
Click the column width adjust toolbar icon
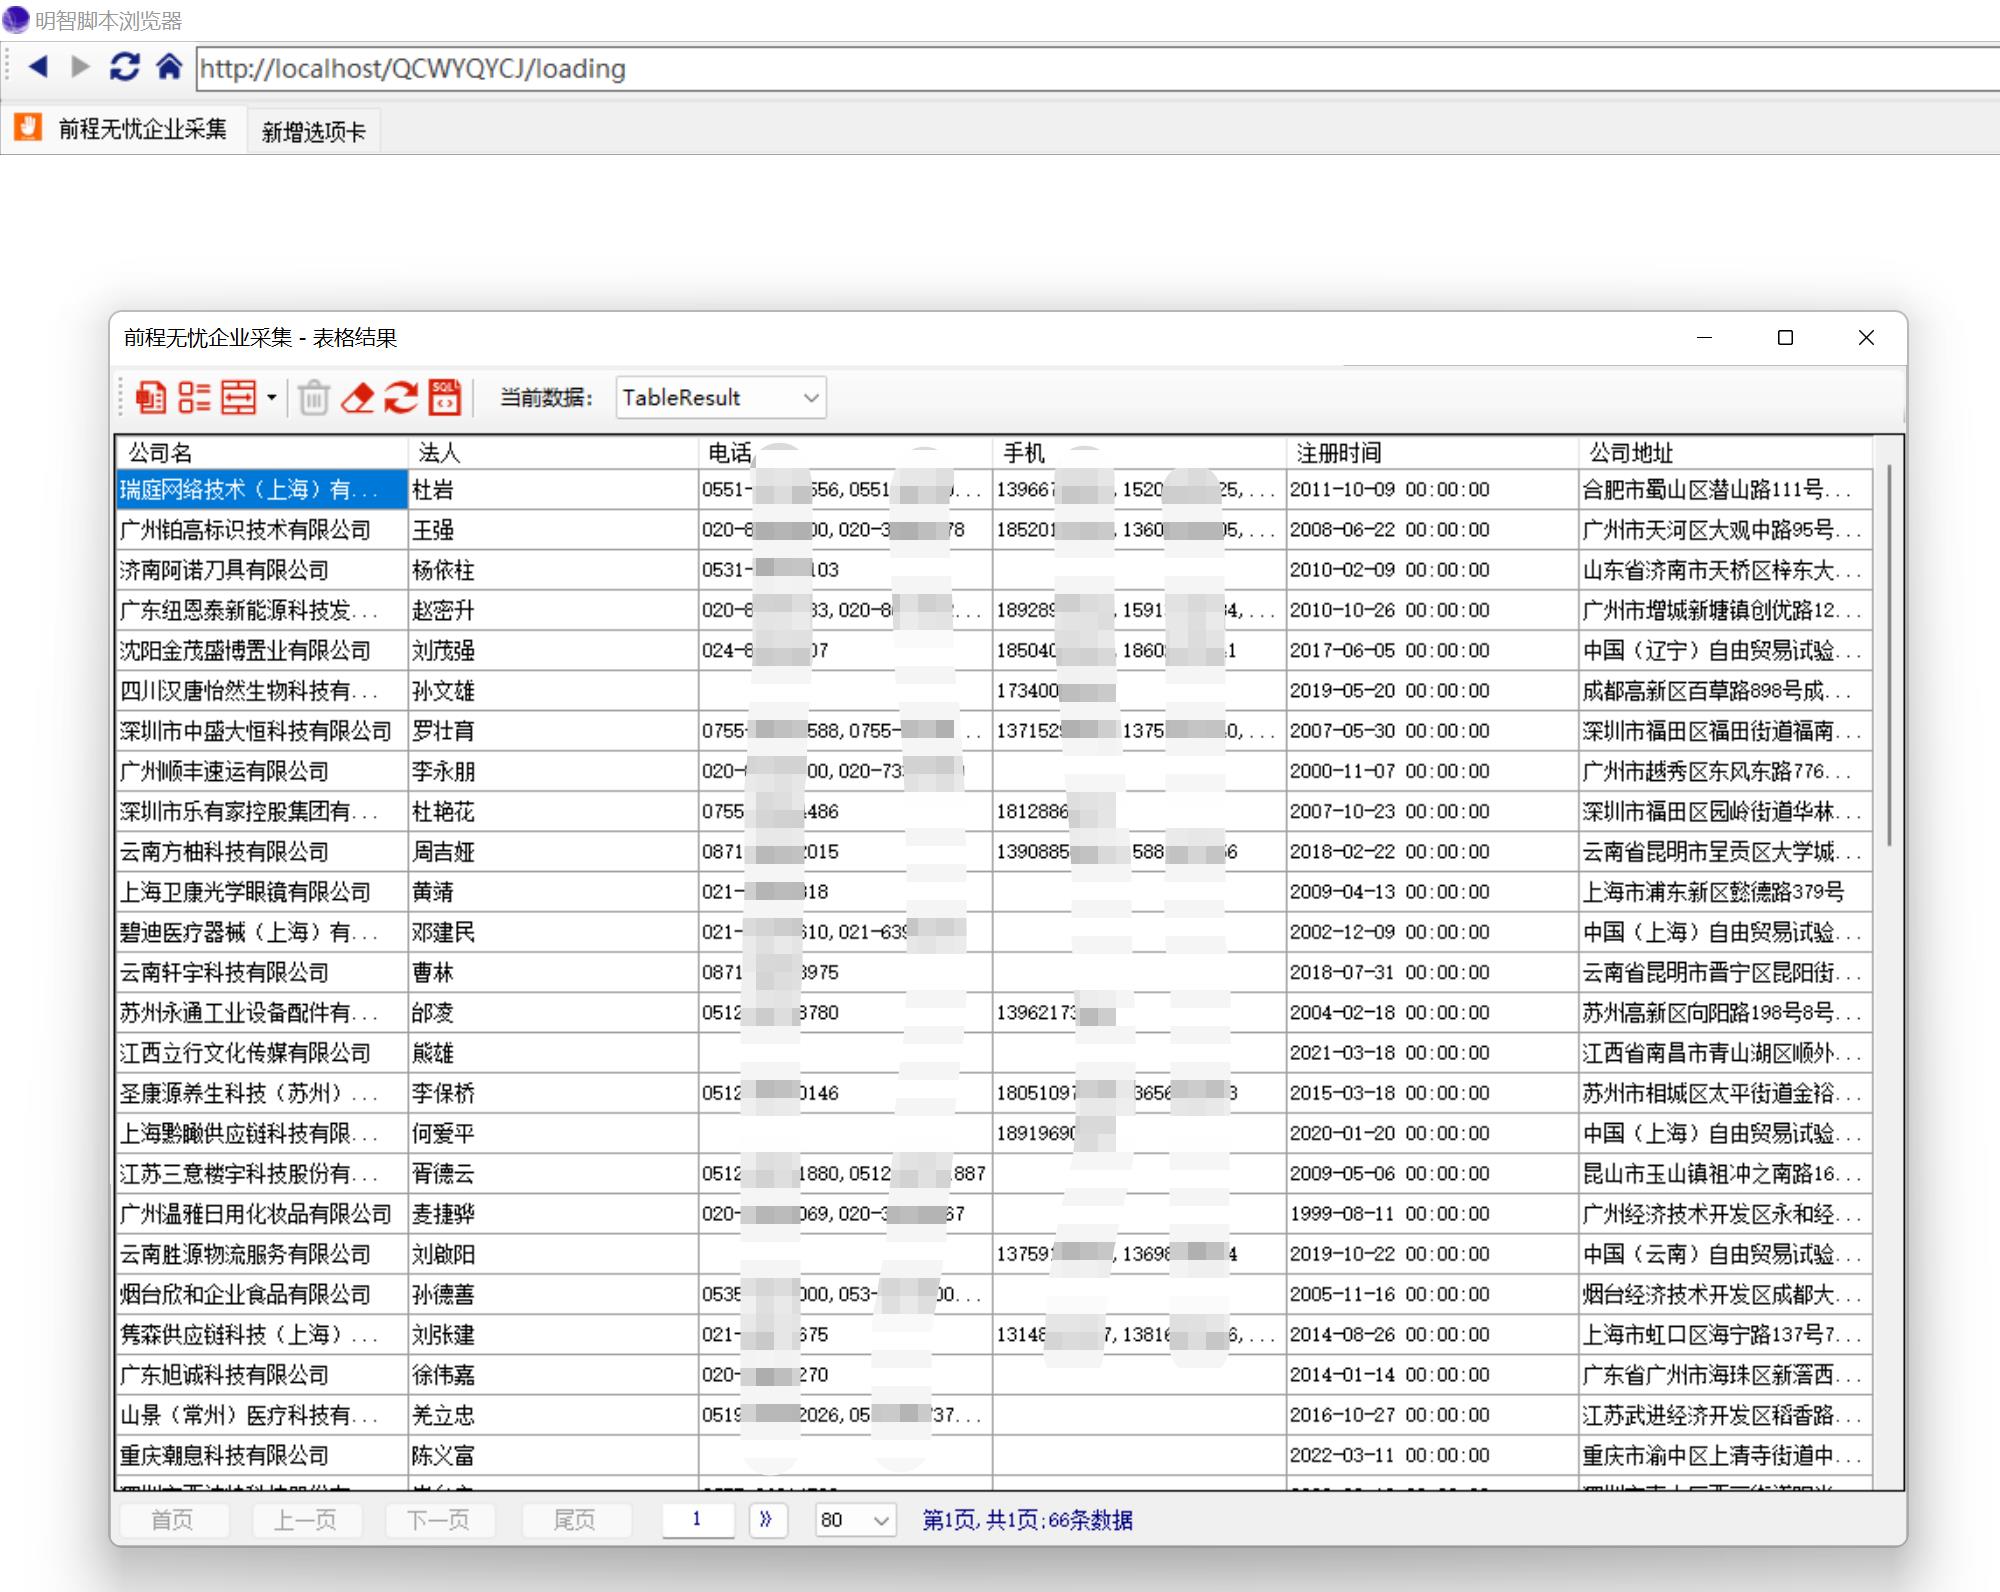(x=238, y=397)
